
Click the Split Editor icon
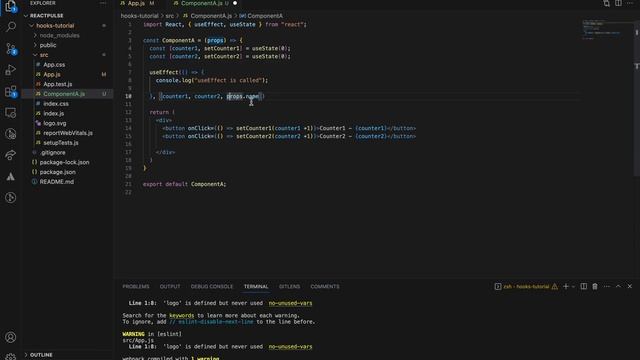click(x=618, y=3)
